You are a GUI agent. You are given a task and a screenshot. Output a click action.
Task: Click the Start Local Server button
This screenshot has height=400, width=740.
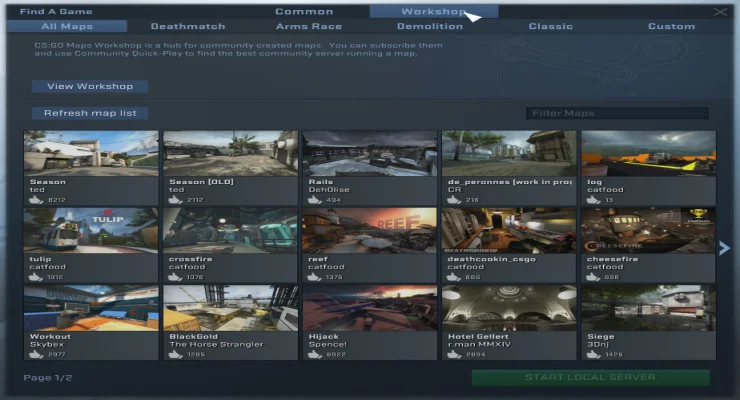[x=591, y=377]
